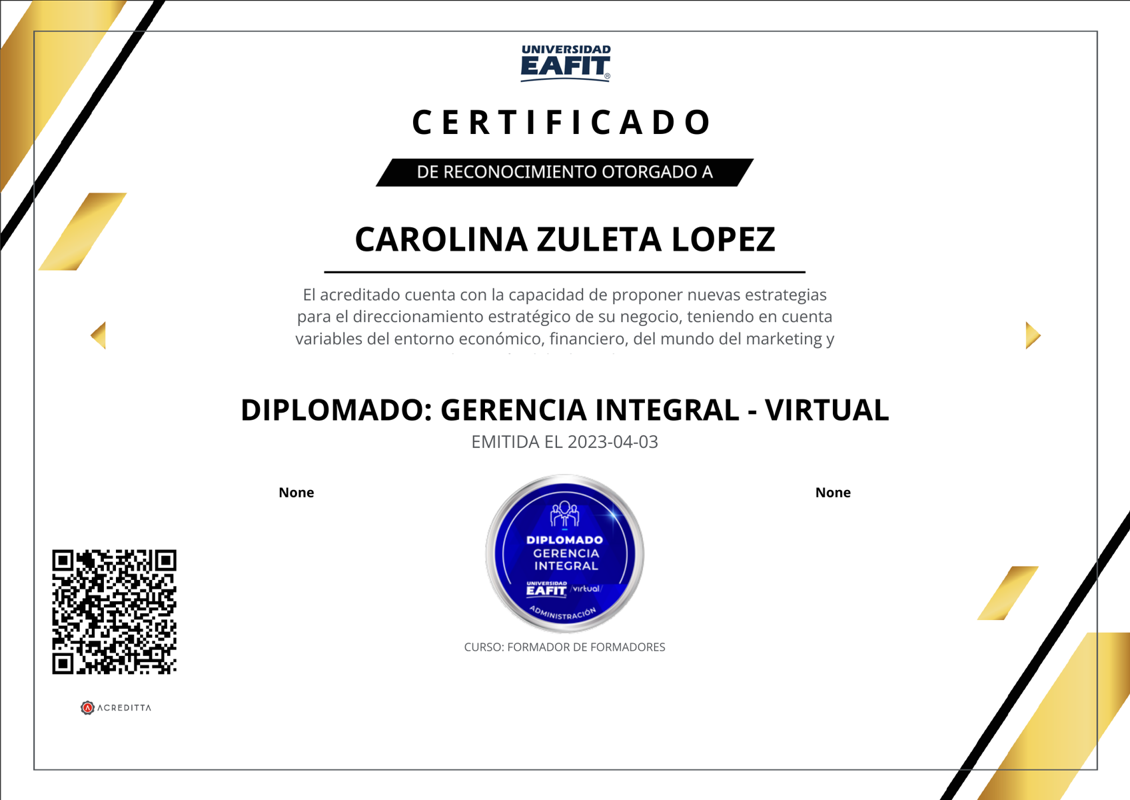
Task: Click the QR code image
Action: pyautogui.click(x=114, y=612)
